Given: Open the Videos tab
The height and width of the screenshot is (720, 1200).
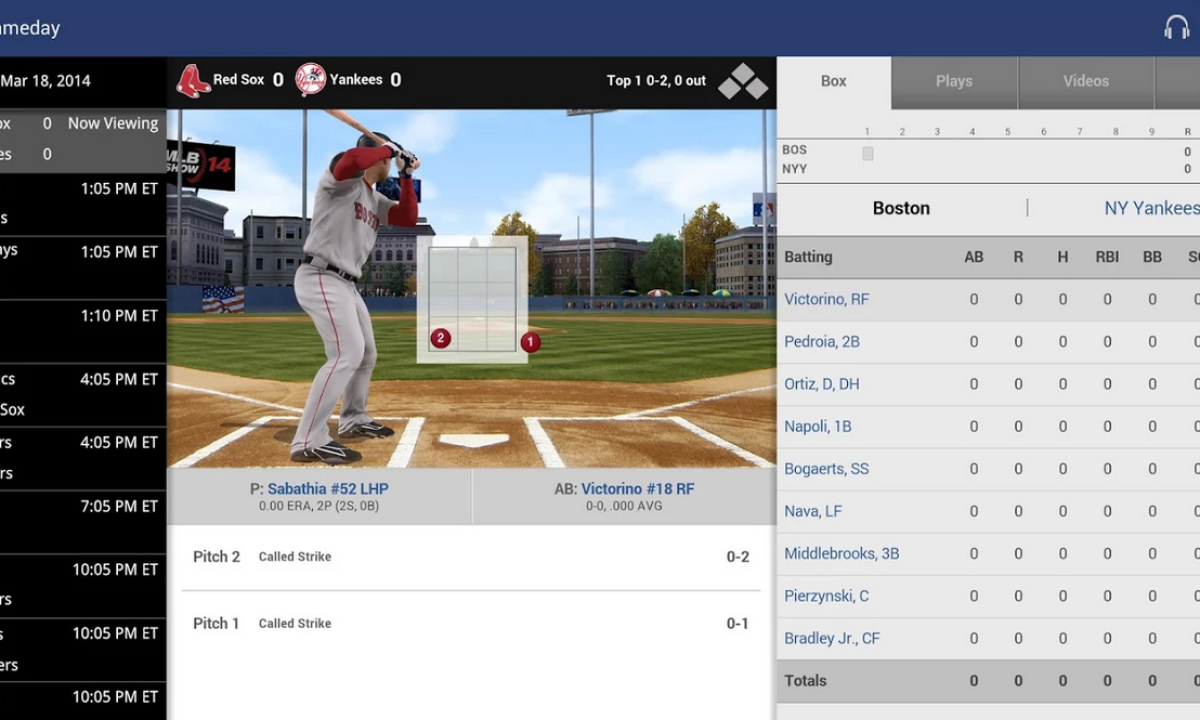Looking at the screenshot, I should (1085, 82).
